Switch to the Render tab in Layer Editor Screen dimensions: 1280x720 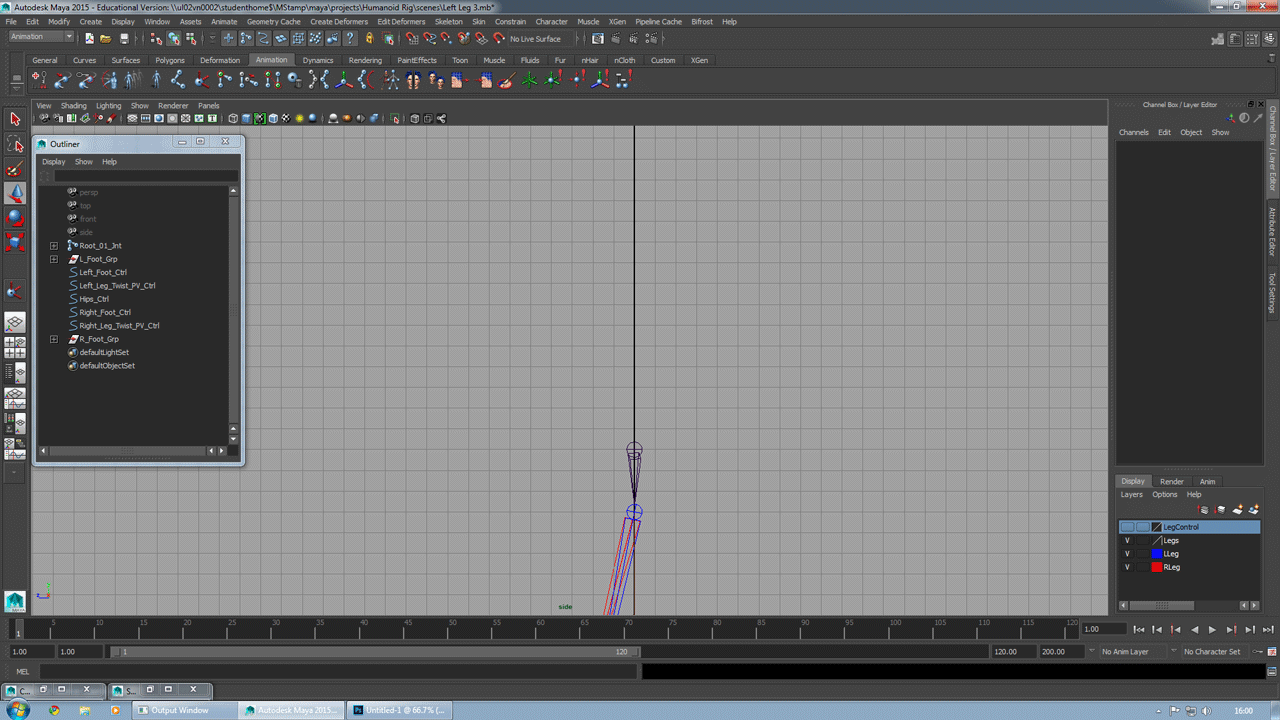(1171, 481)
